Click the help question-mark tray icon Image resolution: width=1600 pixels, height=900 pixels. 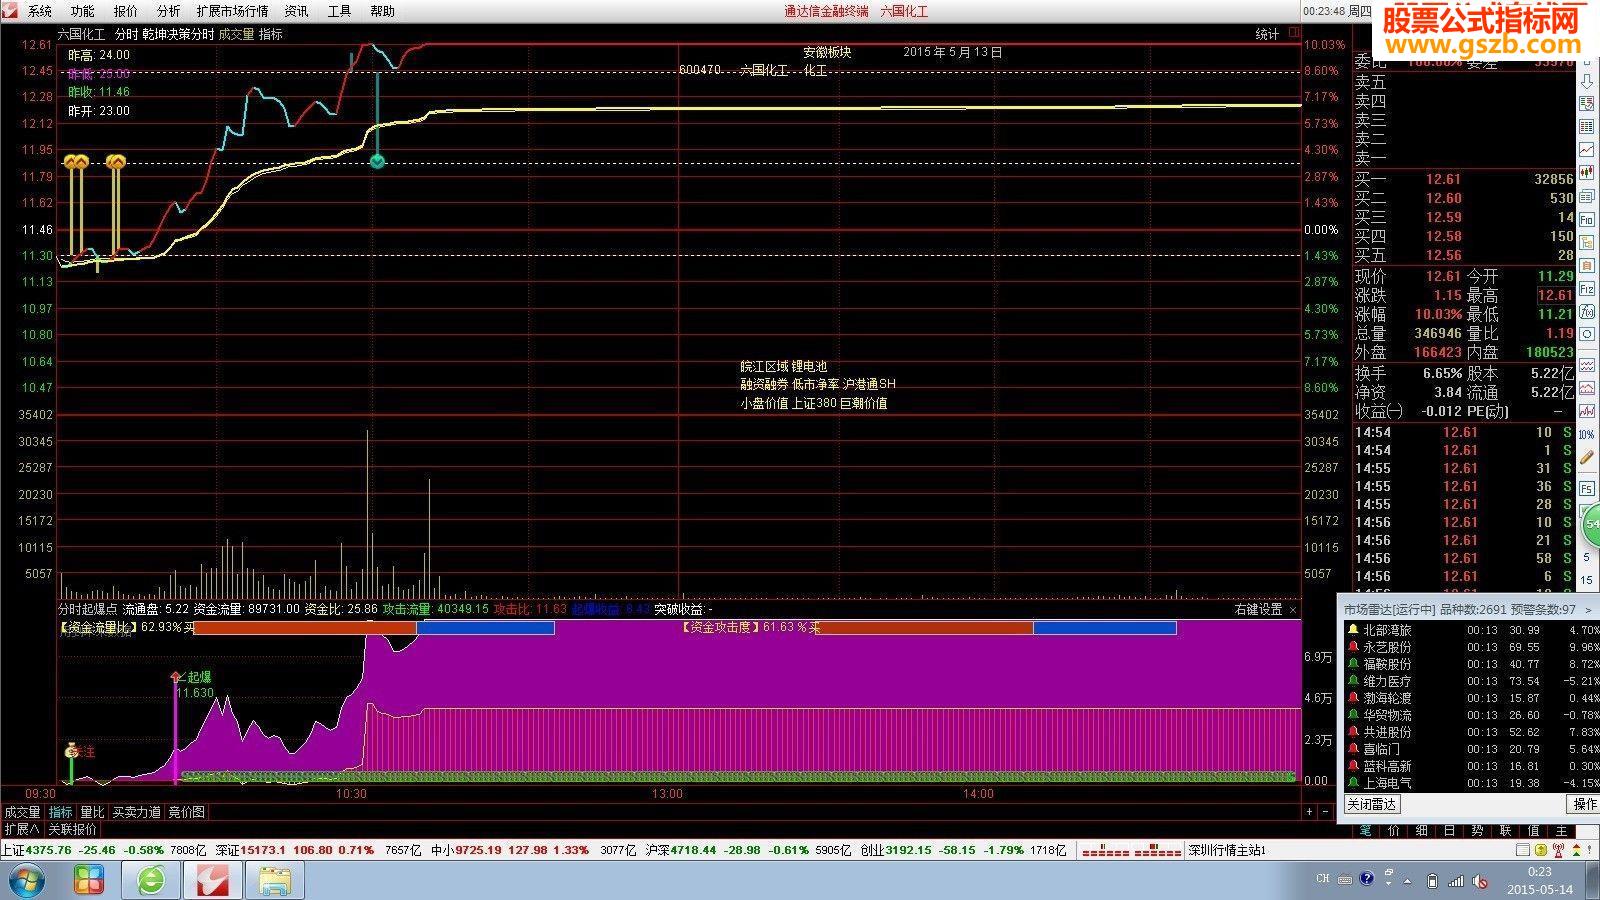coord(1367,878)
